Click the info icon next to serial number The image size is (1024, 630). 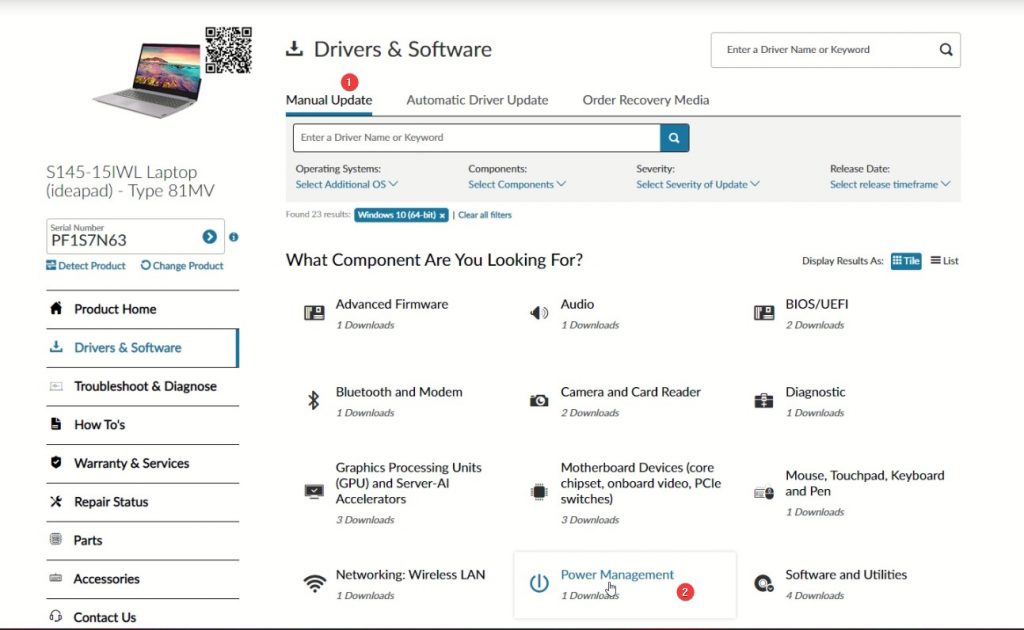(x=233, y=236)
